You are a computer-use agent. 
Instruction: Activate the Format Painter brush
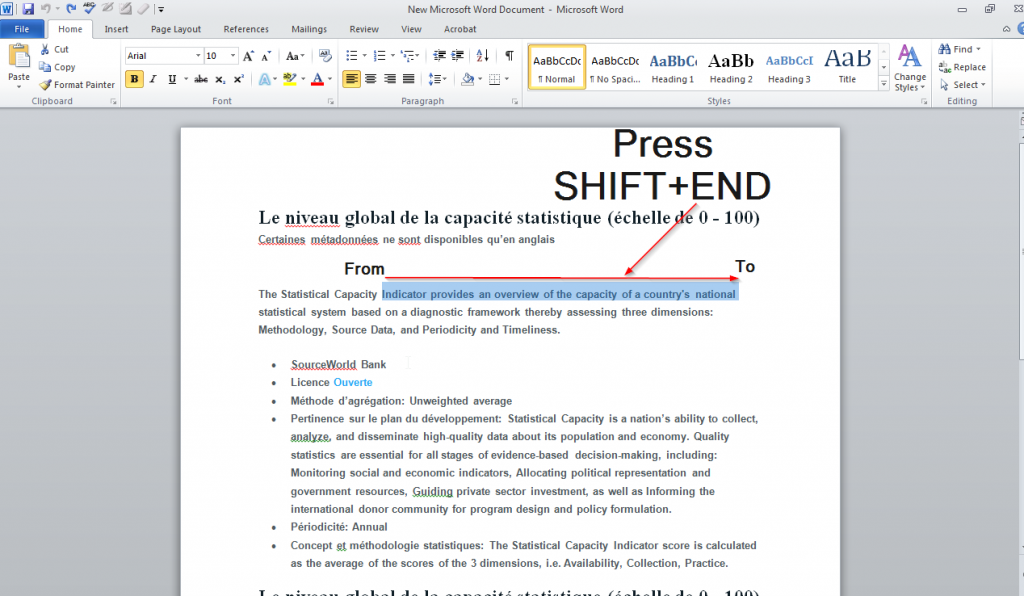(x=45, y=85)
